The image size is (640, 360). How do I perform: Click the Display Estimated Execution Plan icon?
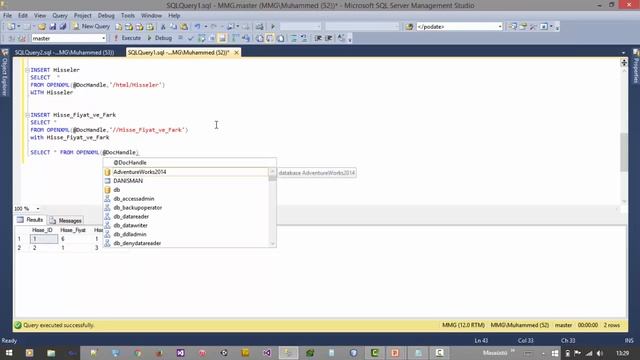pos(202,38)
